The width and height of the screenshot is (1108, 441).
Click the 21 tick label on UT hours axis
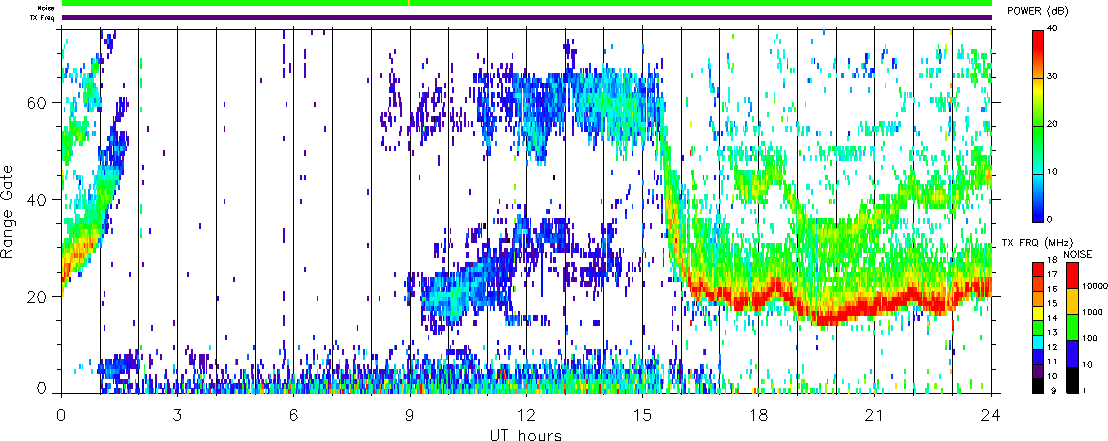click(875, 415)
